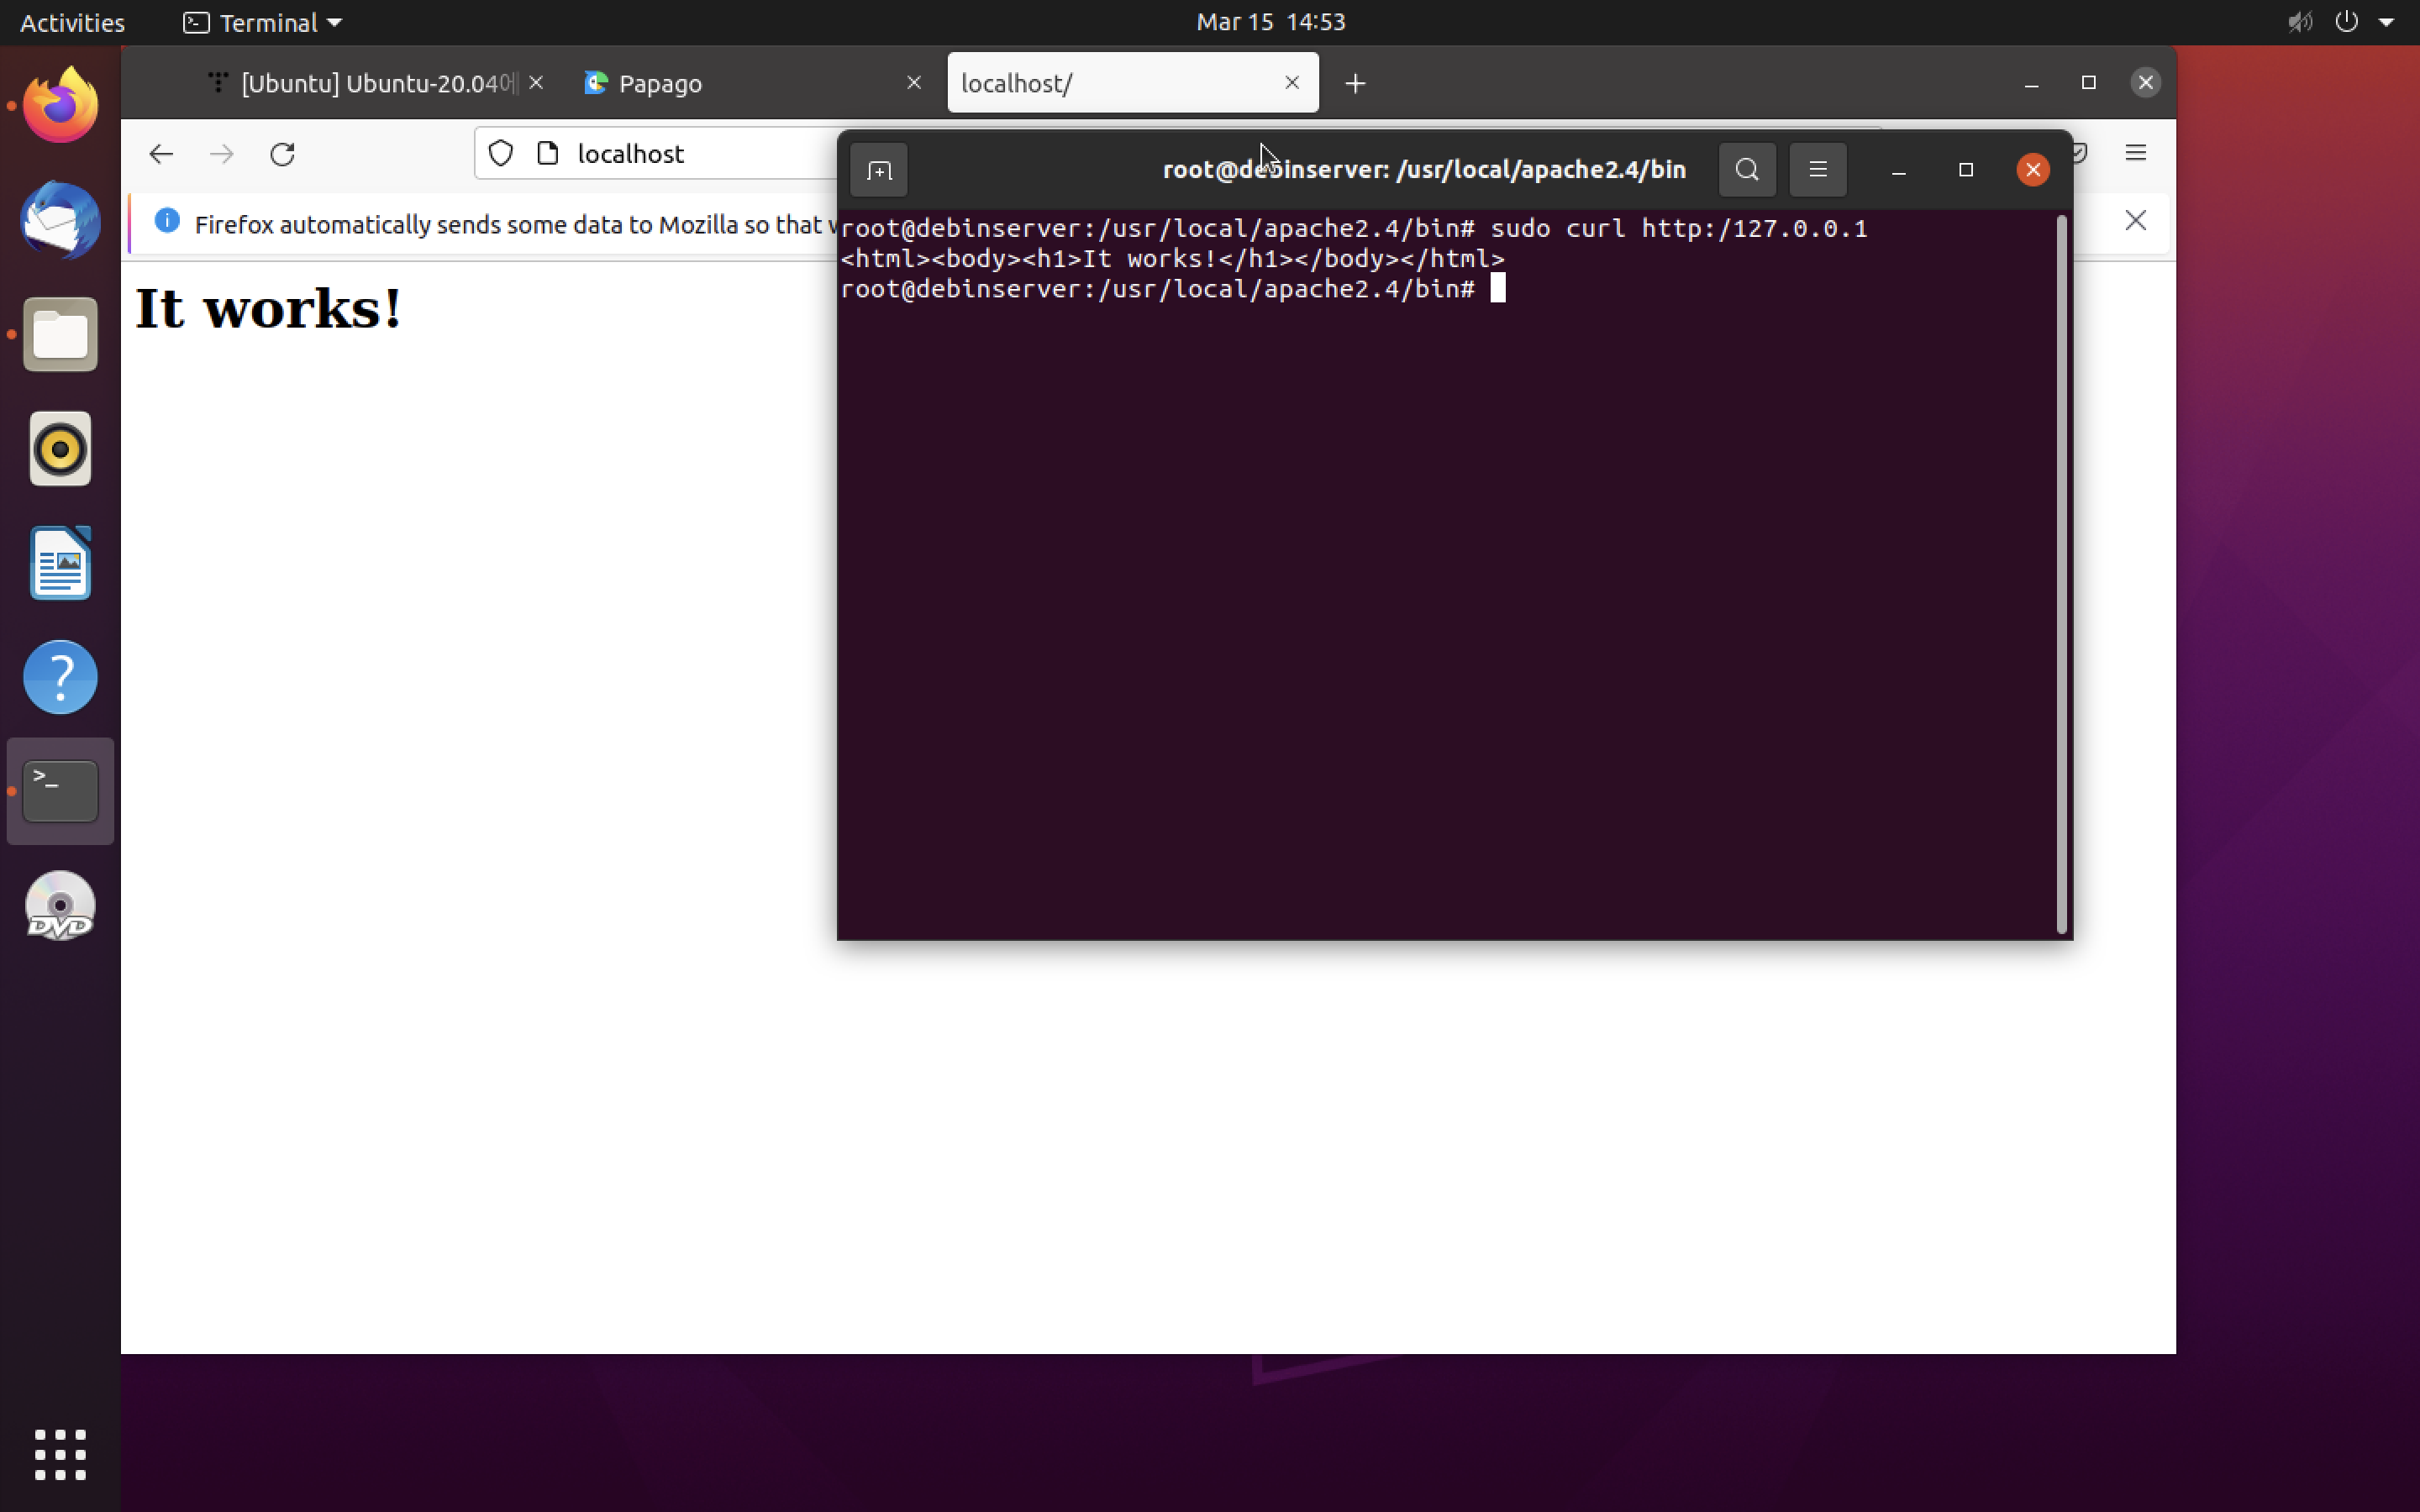
Task: Dismiss the Firefox data notification bar
Action: tap(2135, 221)
